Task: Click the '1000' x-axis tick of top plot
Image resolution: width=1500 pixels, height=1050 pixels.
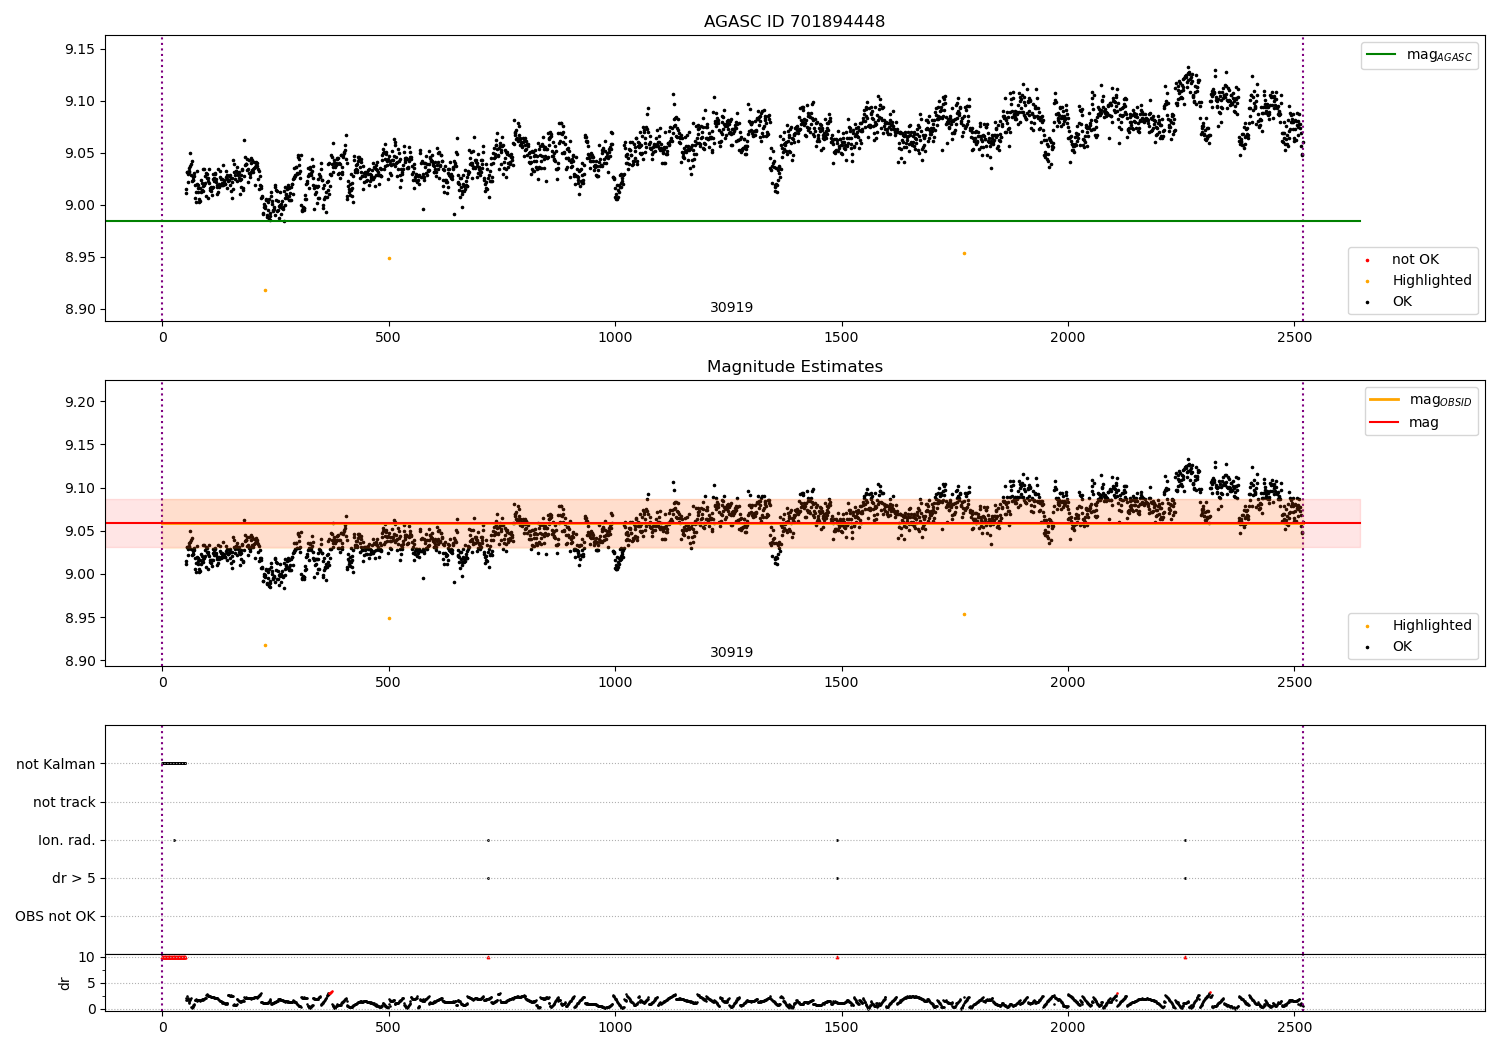Action: pyautogui.click(x=615, y=337)
